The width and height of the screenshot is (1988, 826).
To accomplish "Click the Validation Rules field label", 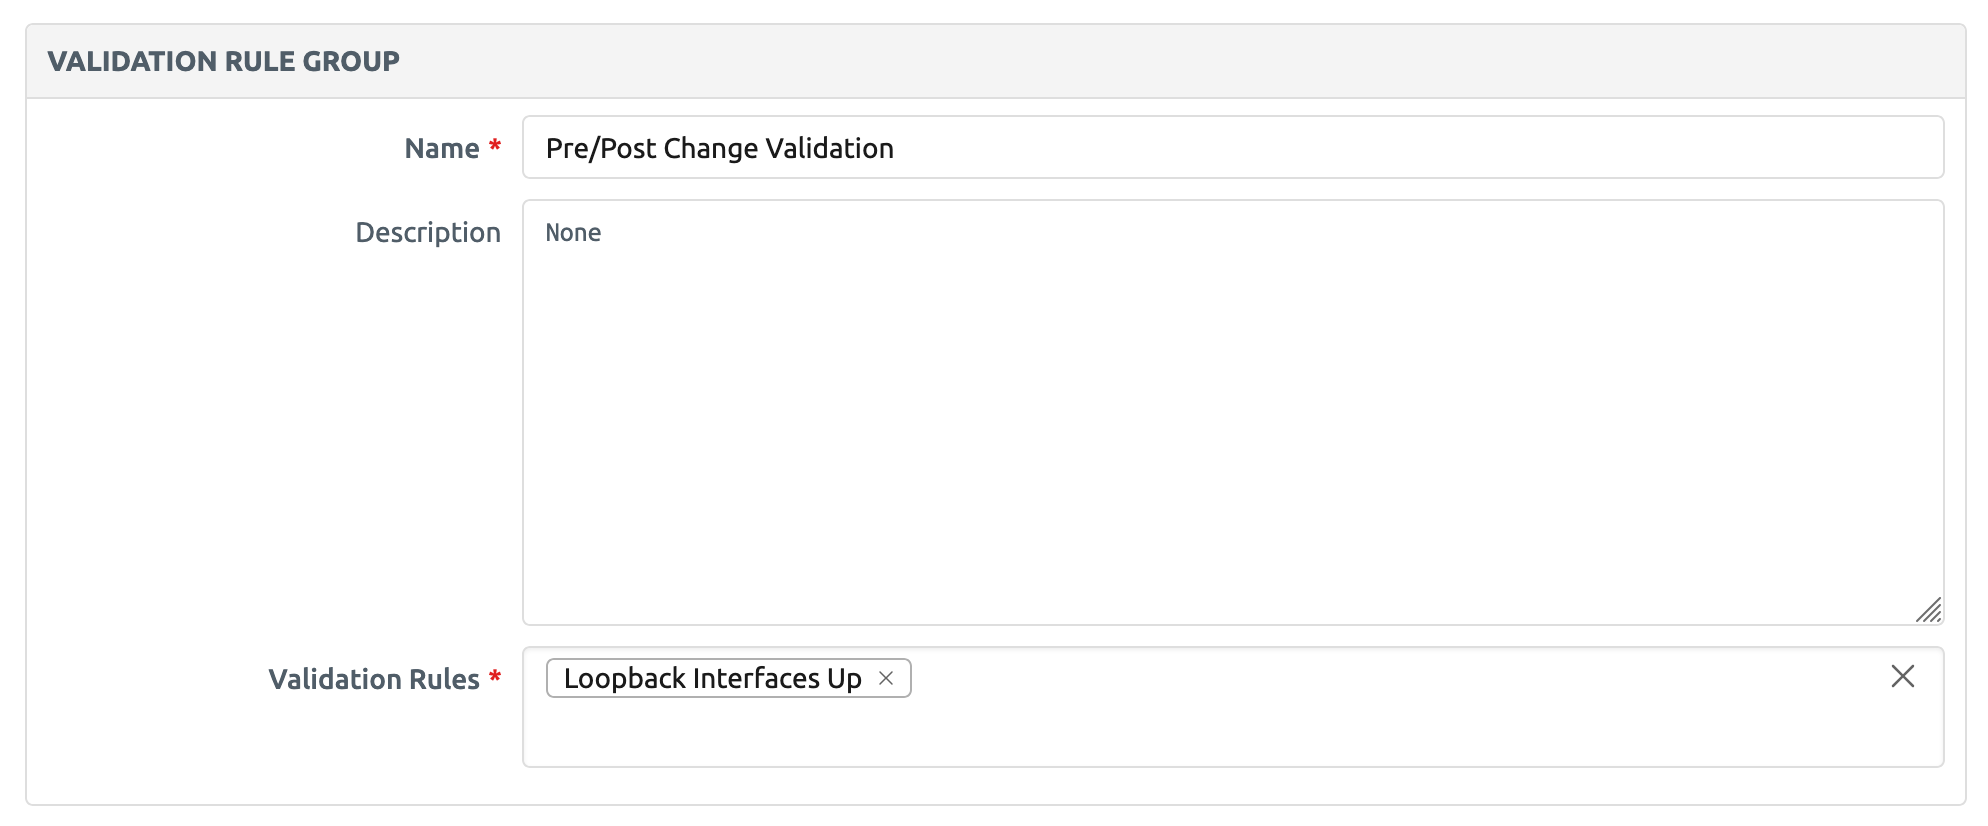I will point(374,679).
